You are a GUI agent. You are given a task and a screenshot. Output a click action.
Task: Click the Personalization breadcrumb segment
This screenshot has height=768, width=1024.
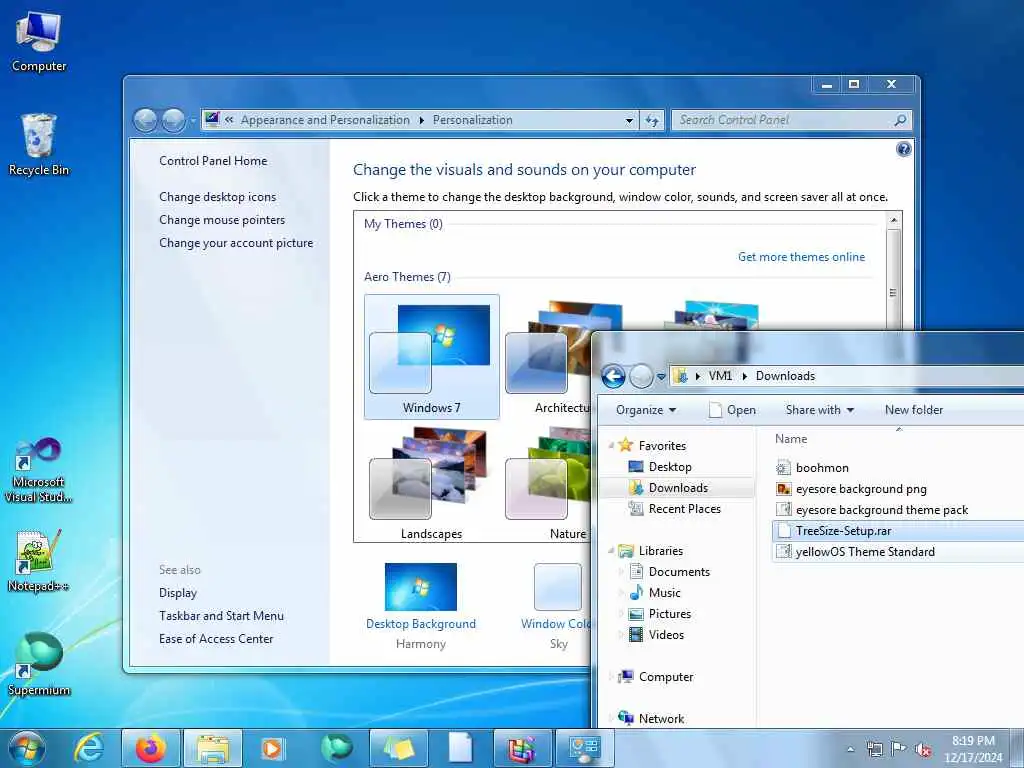tap(472, 120)
